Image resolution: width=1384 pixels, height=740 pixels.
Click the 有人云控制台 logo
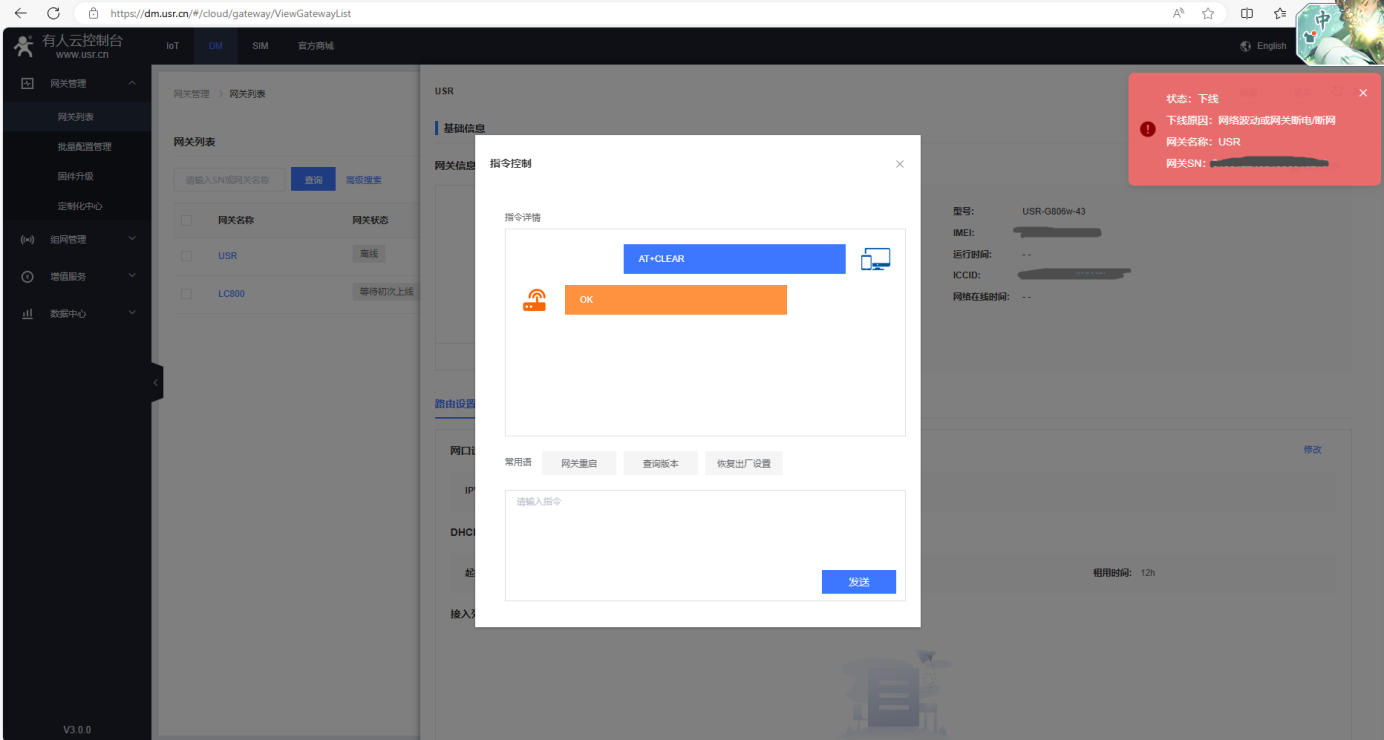[x=70, y=46]
